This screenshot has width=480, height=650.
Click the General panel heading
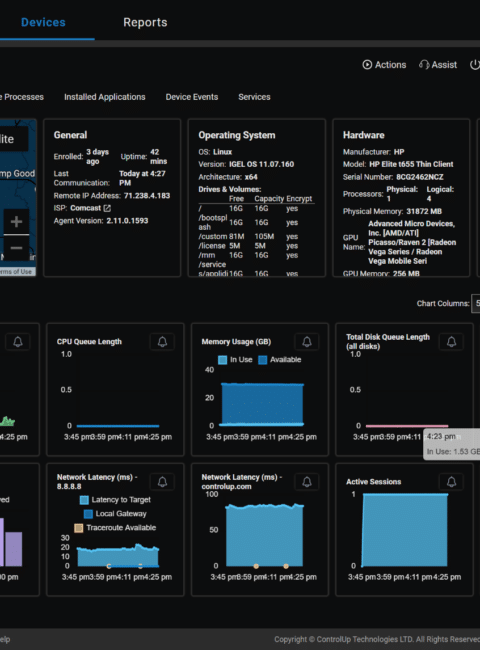(70, 135)
